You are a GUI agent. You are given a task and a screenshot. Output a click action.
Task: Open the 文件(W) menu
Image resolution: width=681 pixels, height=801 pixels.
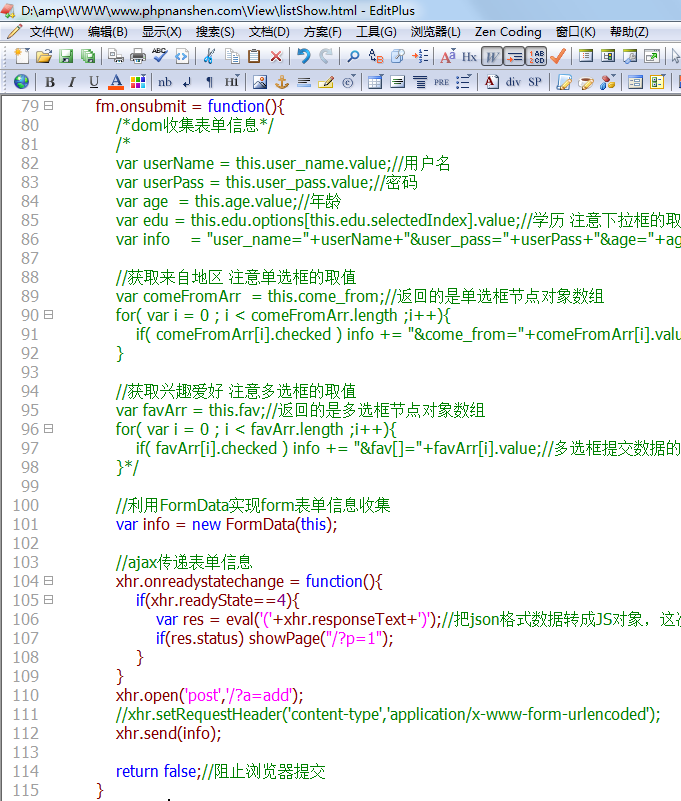[51, 32]
